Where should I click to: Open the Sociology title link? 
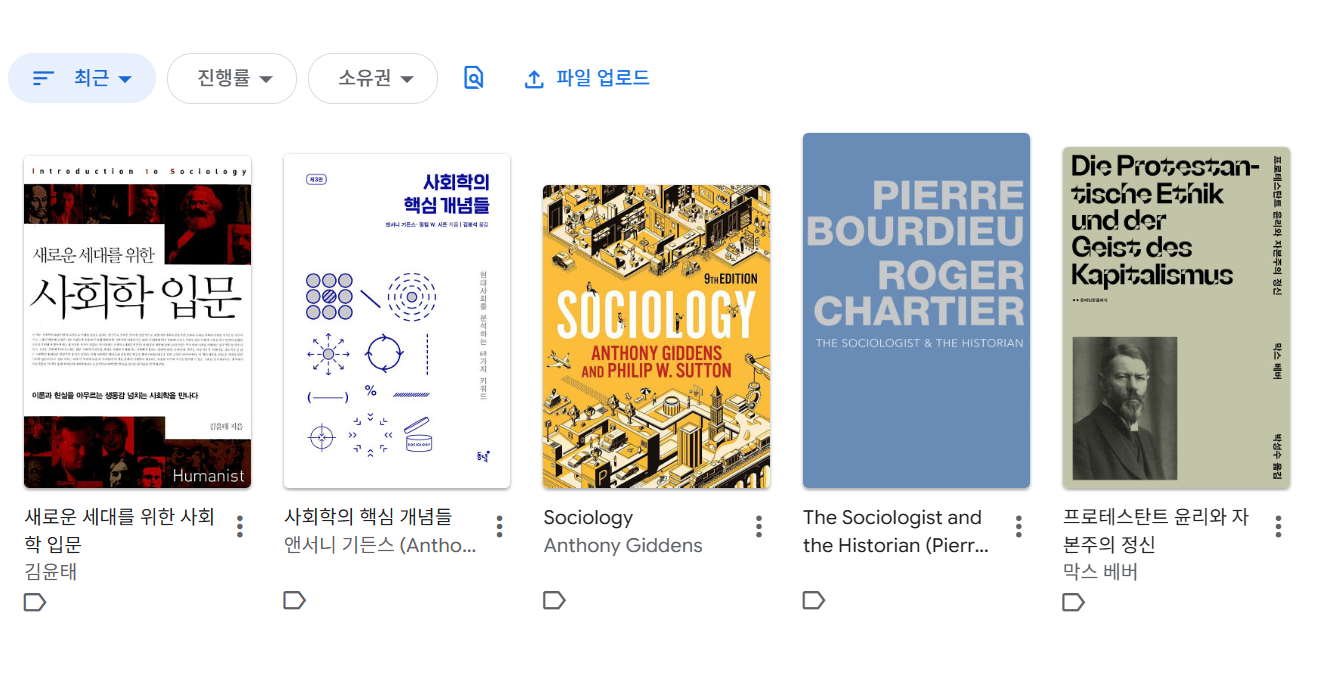pos(588,517)
